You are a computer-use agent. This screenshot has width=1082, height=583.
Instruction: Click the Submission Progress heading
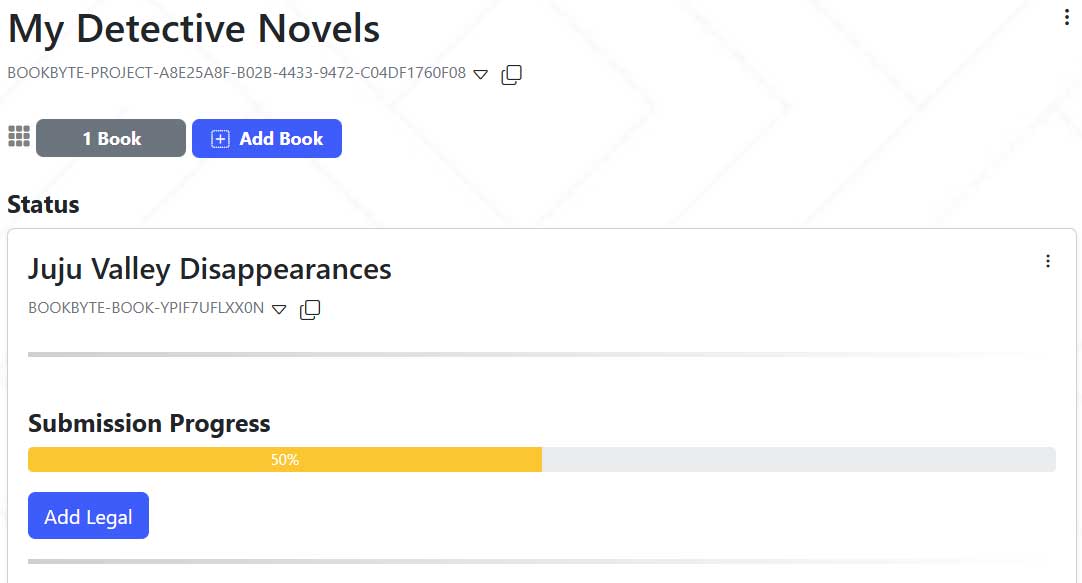[149, 423]
